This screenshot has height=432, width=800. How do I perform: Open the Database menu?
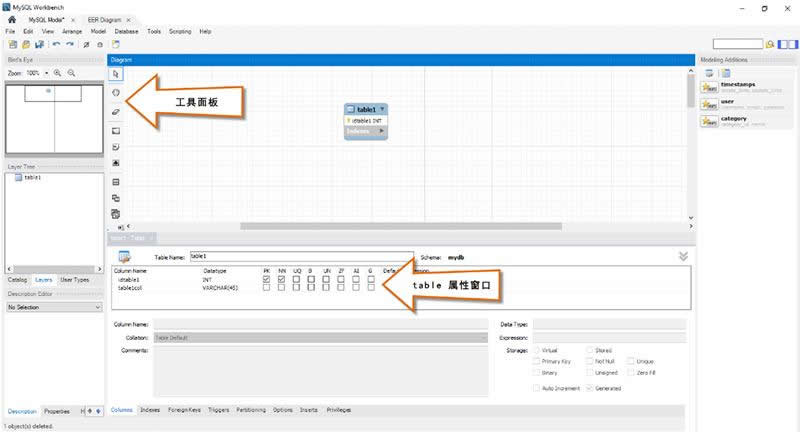tap(126, 31)
